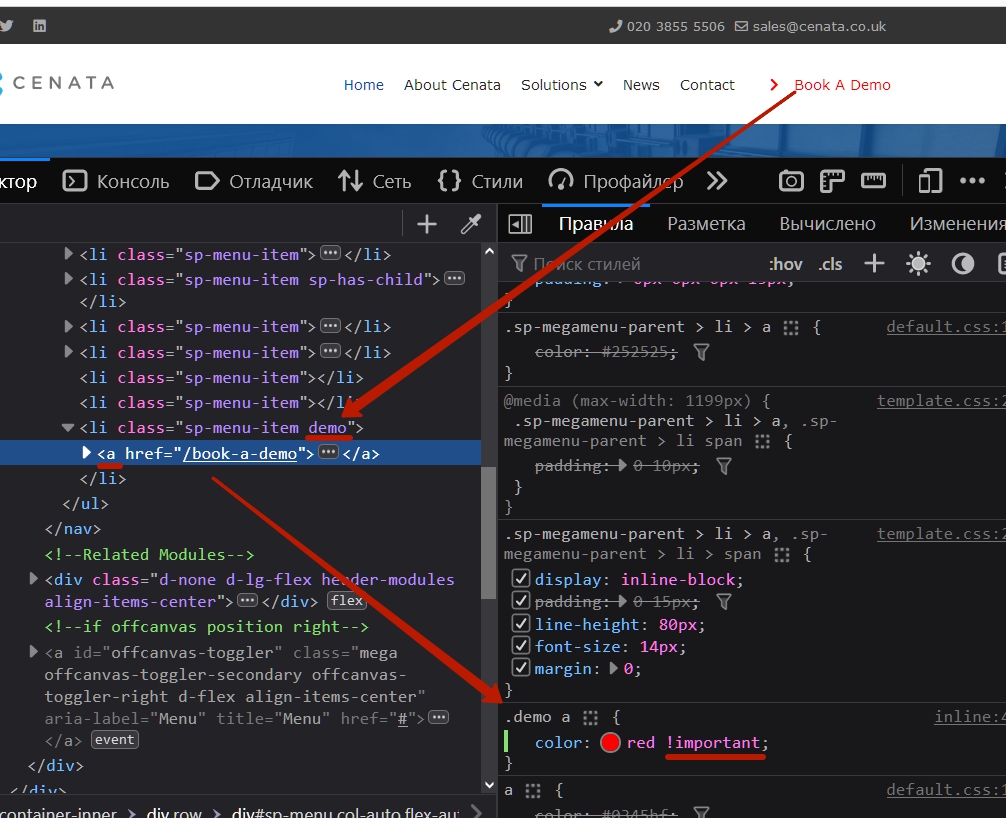Open the Вычислено sidebar tab
Viewport: 1006px width, 818px height.
tap(827, 224)
